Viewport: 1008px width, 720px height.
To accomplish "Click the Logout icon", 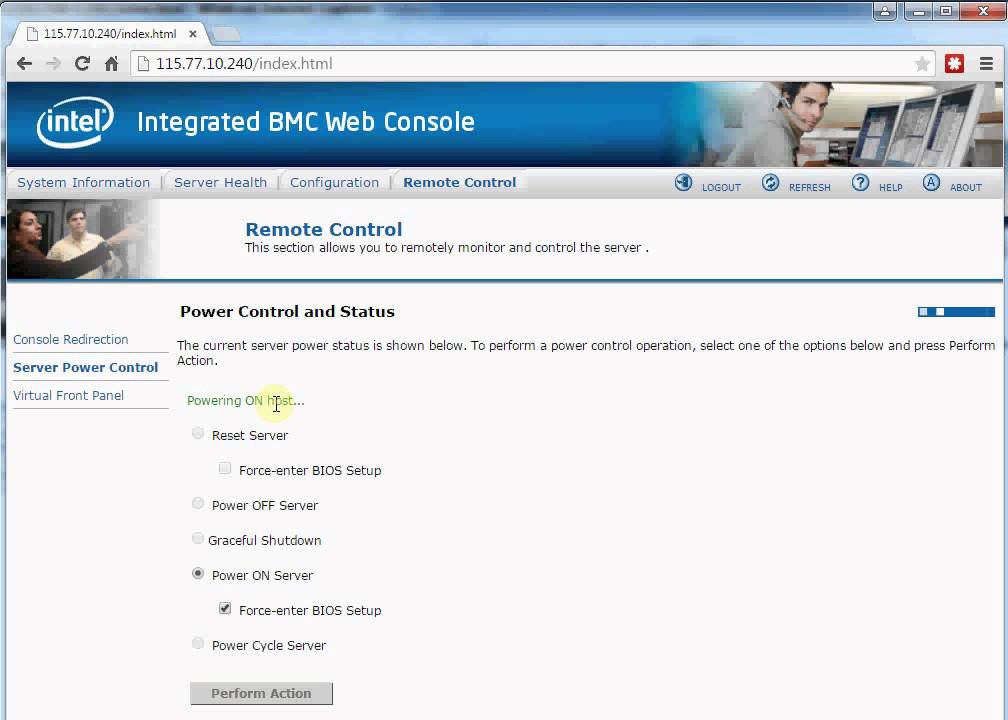I will pos(683,183).
